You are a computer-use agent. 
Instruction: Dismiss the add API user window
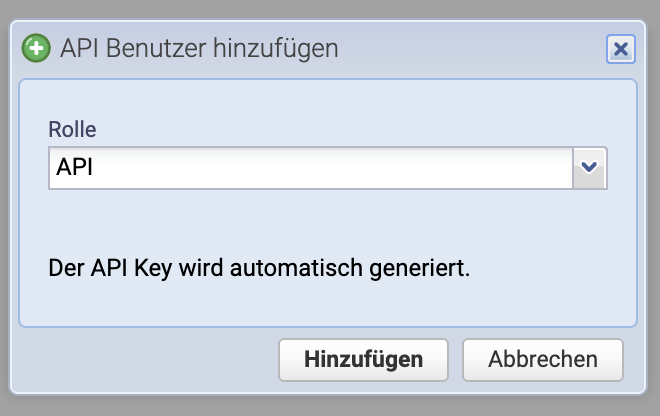point(620,49)
